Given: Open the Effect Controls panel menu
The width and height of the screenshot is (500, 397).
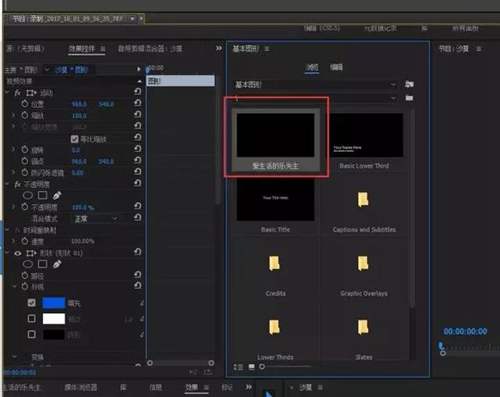Looking at the screenshot, I should pos(103,49).
